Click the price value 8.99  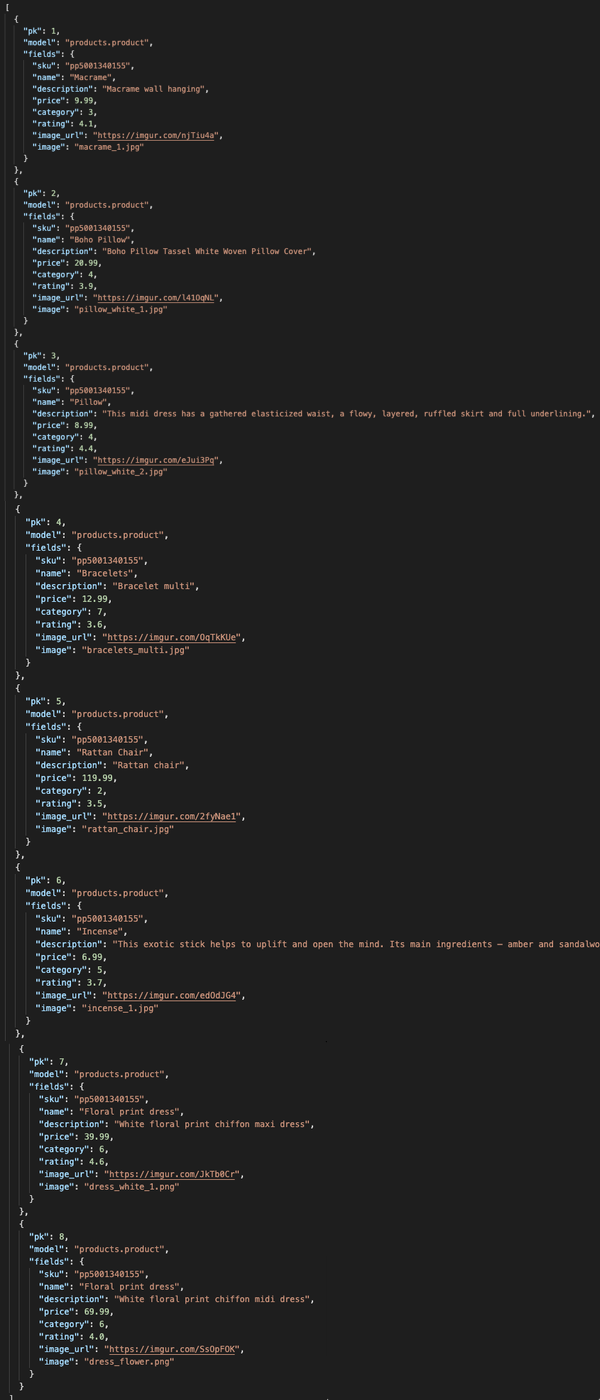coord(84,426)
